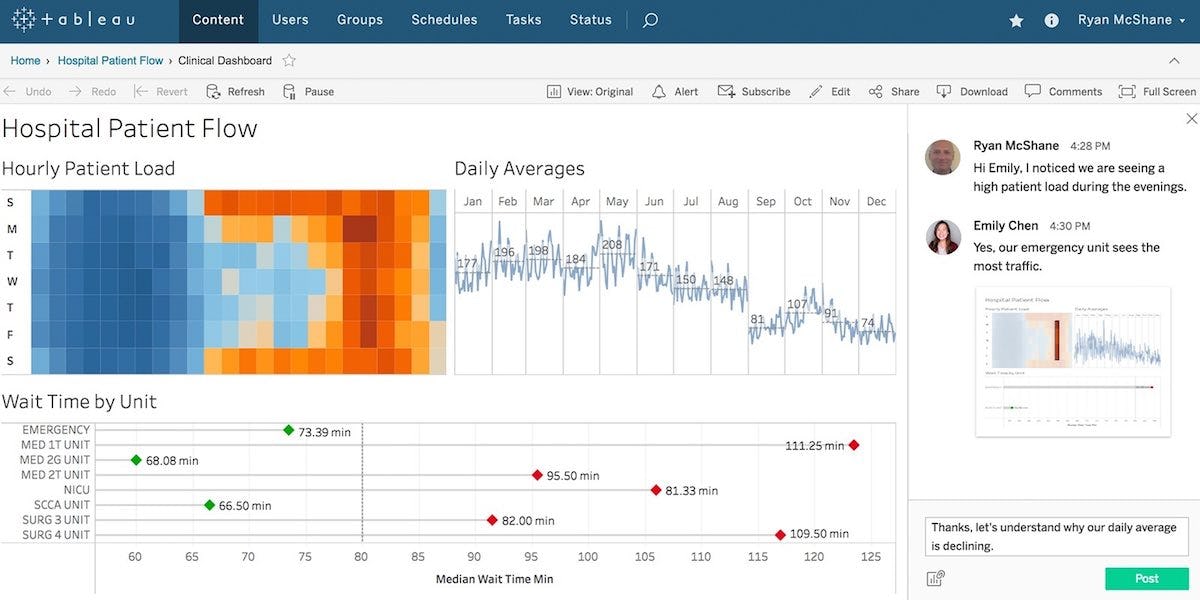Post the comment reply

[x=1145, y=578]
